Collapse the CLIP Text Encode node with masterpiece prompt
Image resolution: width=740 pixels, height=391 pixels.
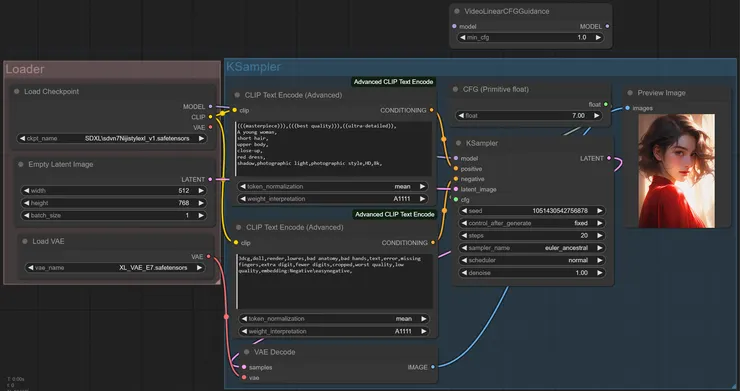tap(237, 95)
